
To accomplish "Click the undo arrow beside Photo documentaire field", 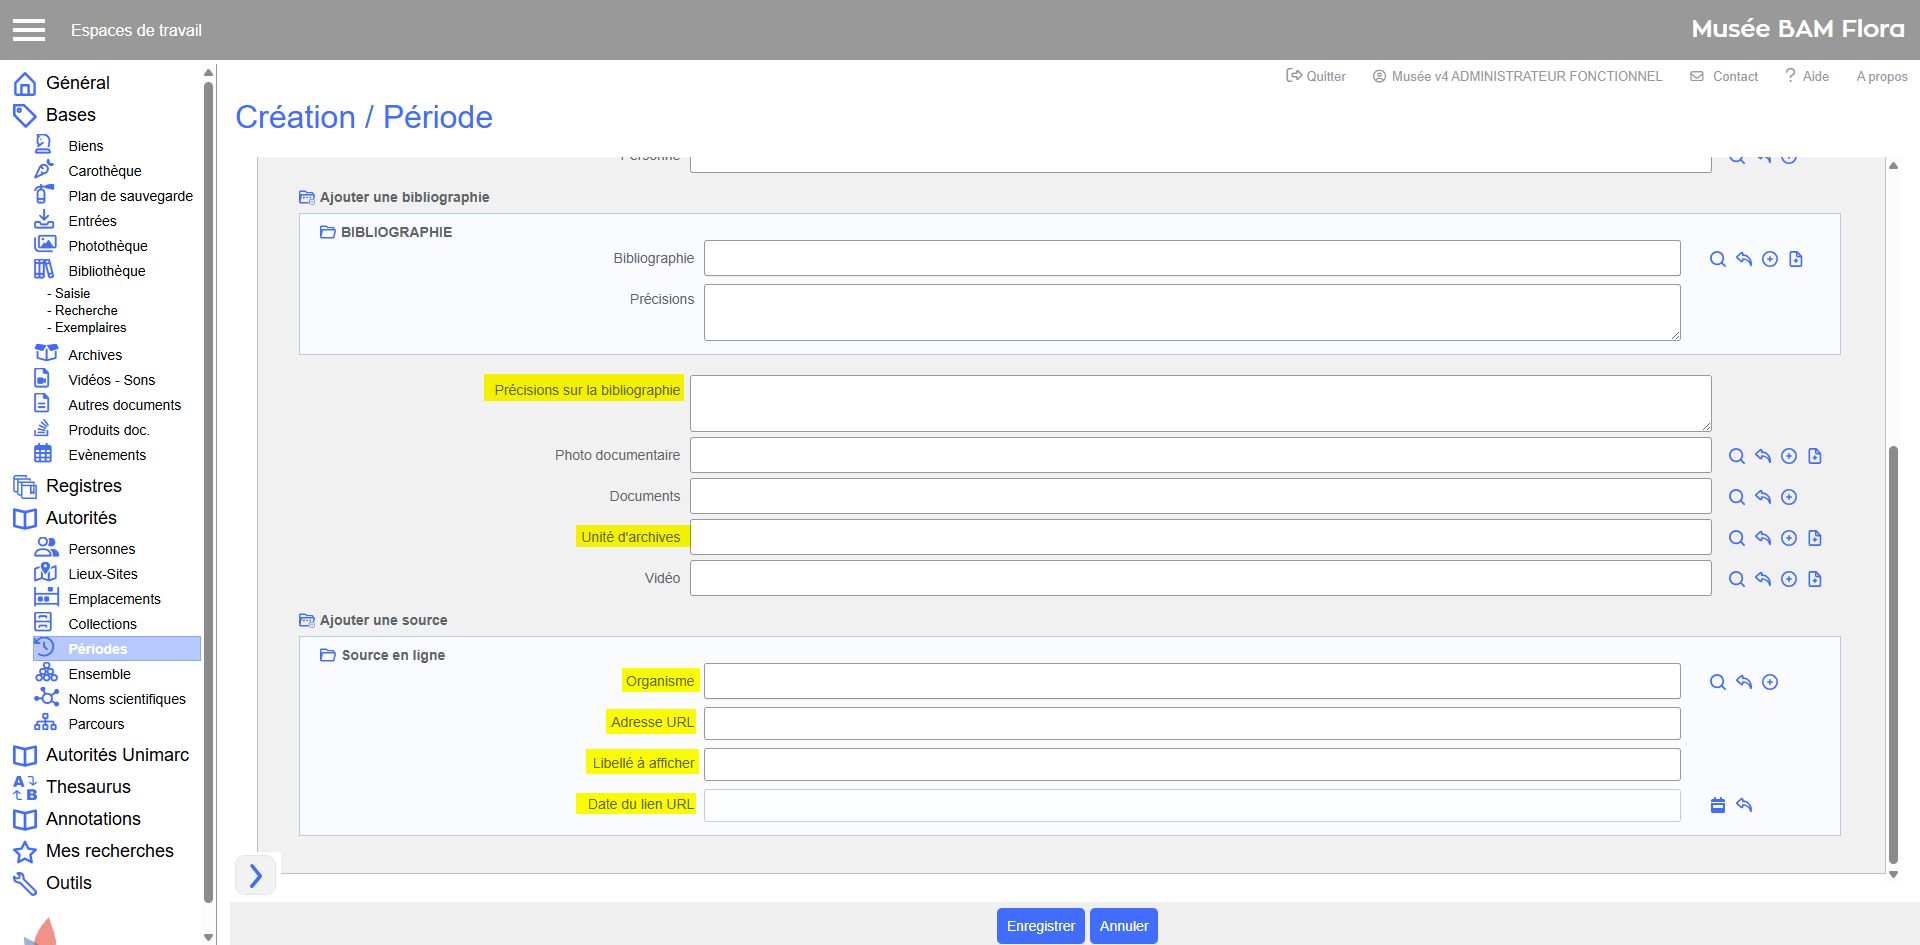I will pos(1762,456).
